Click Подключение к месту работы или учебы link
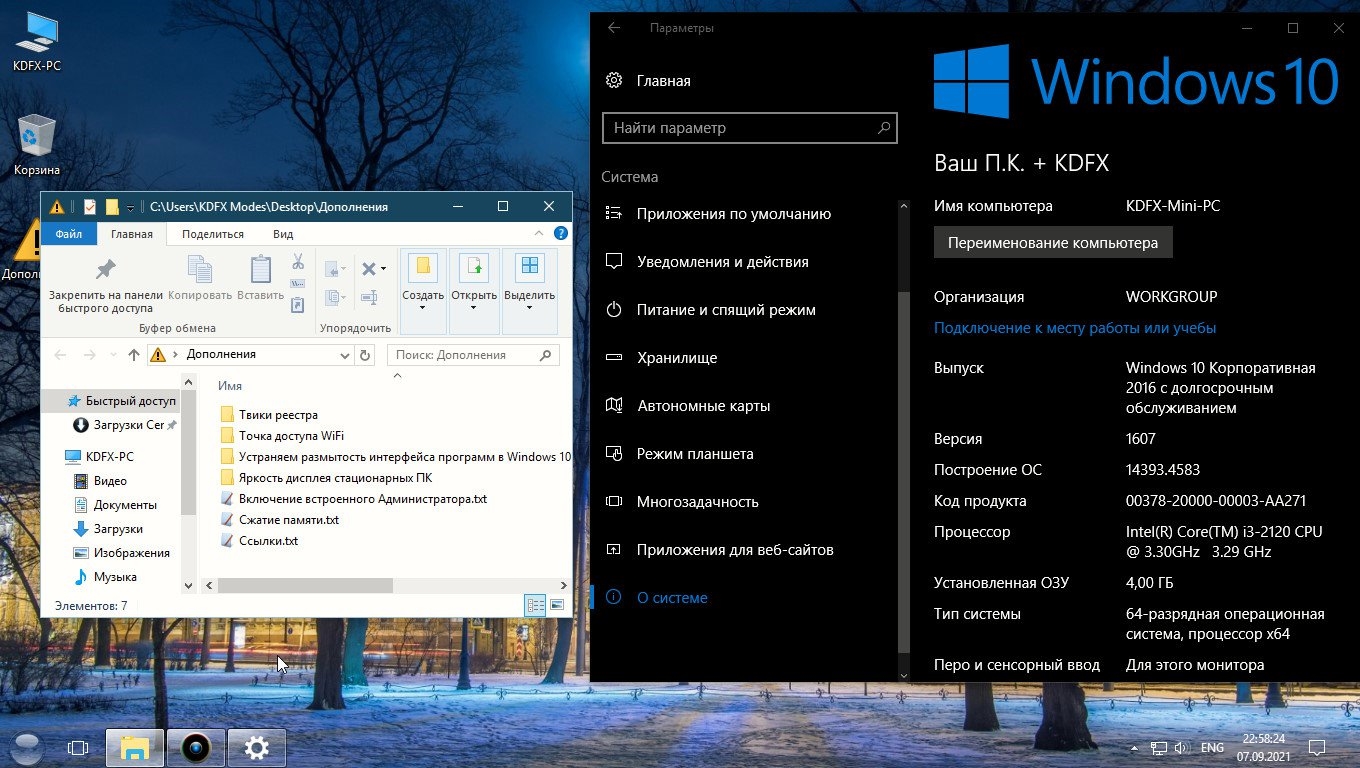Viewport: 1360px width, 768px height. (x=1075, y=328)
